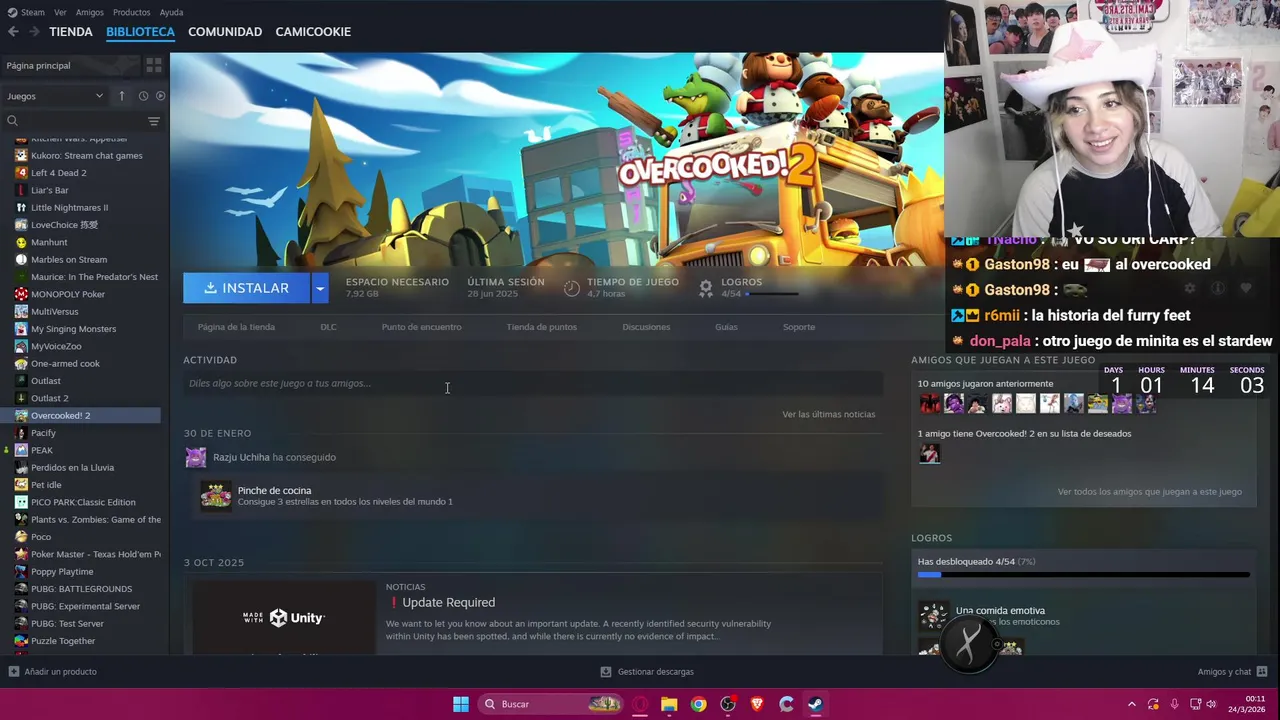Screen dimensions: 1280x720
Task: Toggle the ready-to-play filter icon
Action: pos(160,96)
